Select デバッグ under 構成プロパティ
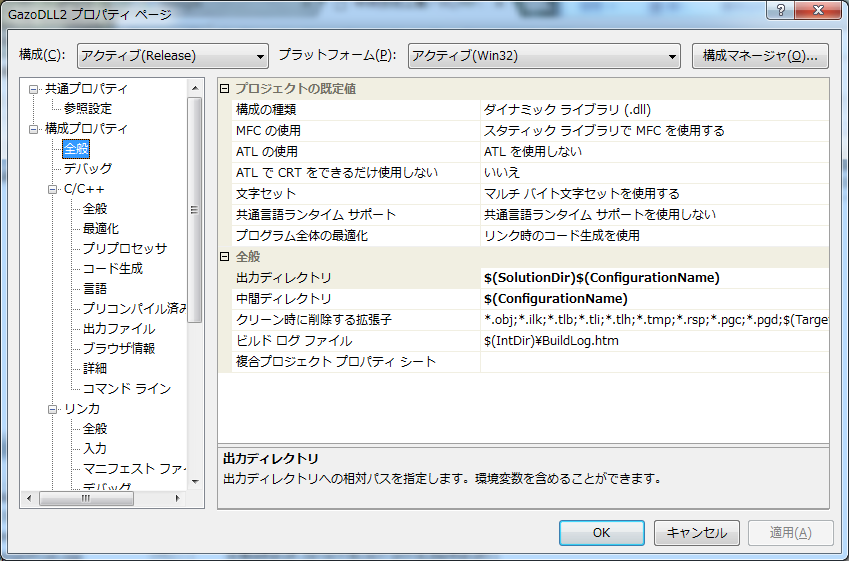 click(x=87, y=168)
